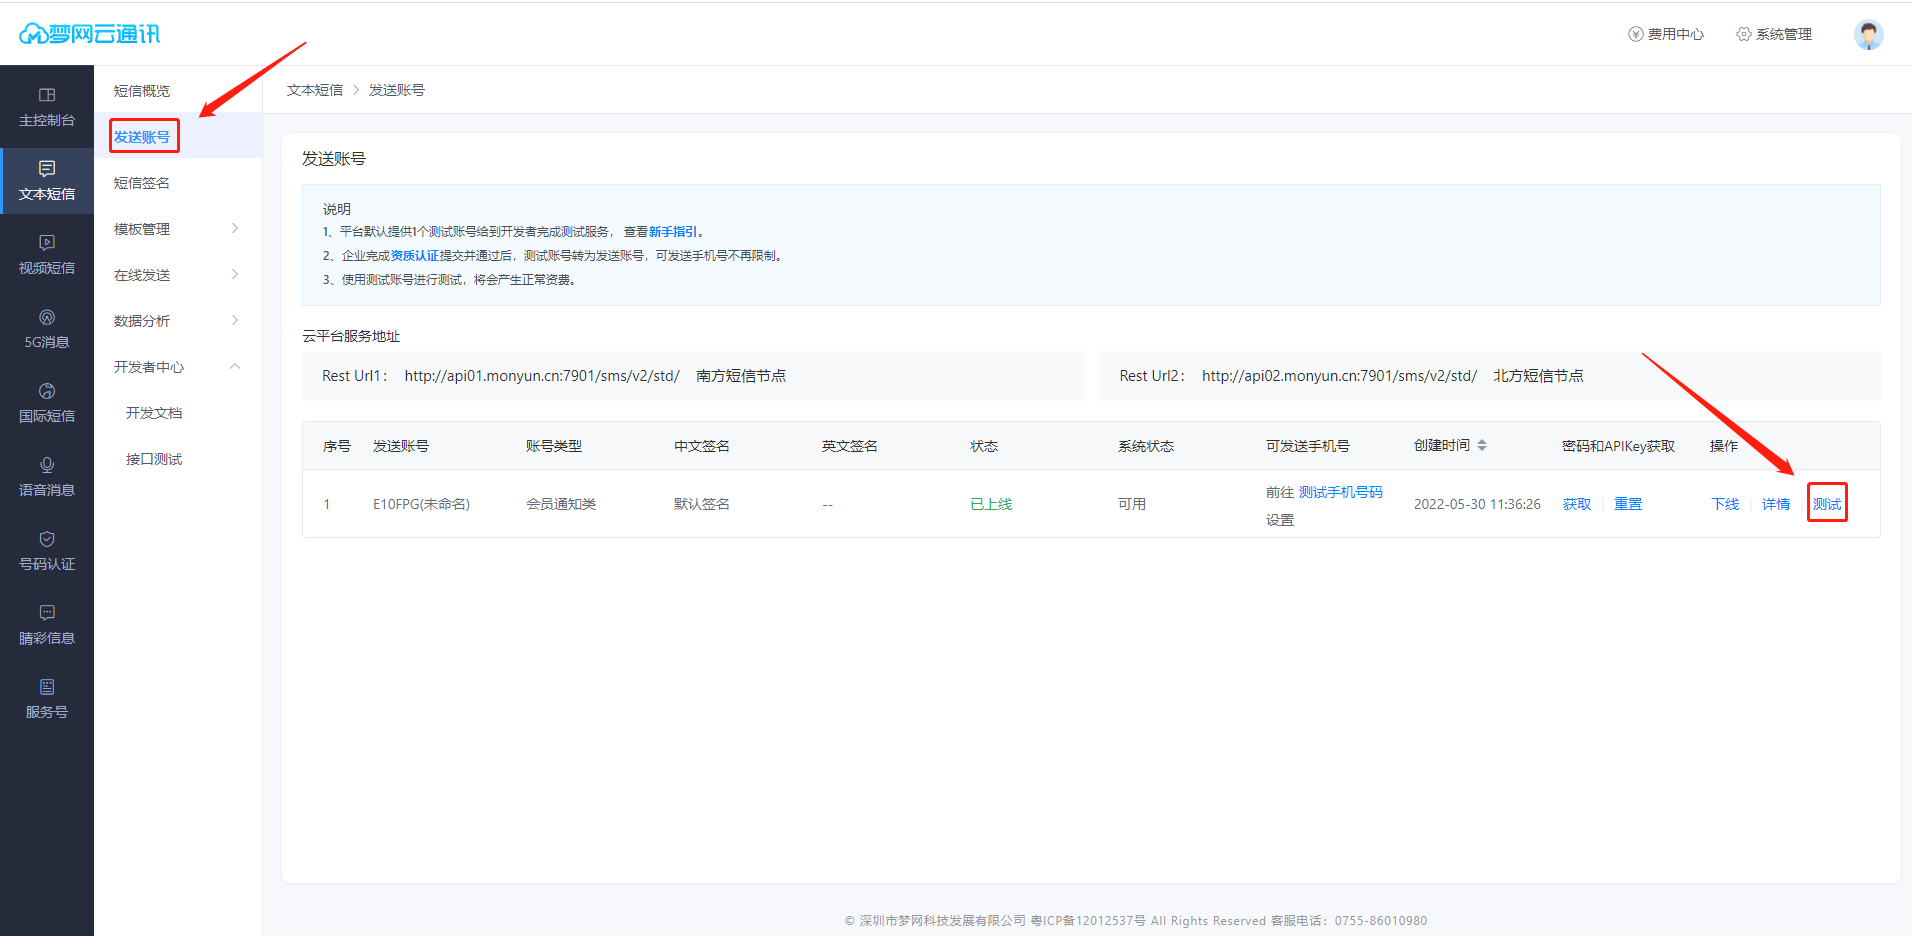Open 系统管理 in the top bar
This screenshot has width=1912, height=936.
[x=1774, y=34]
